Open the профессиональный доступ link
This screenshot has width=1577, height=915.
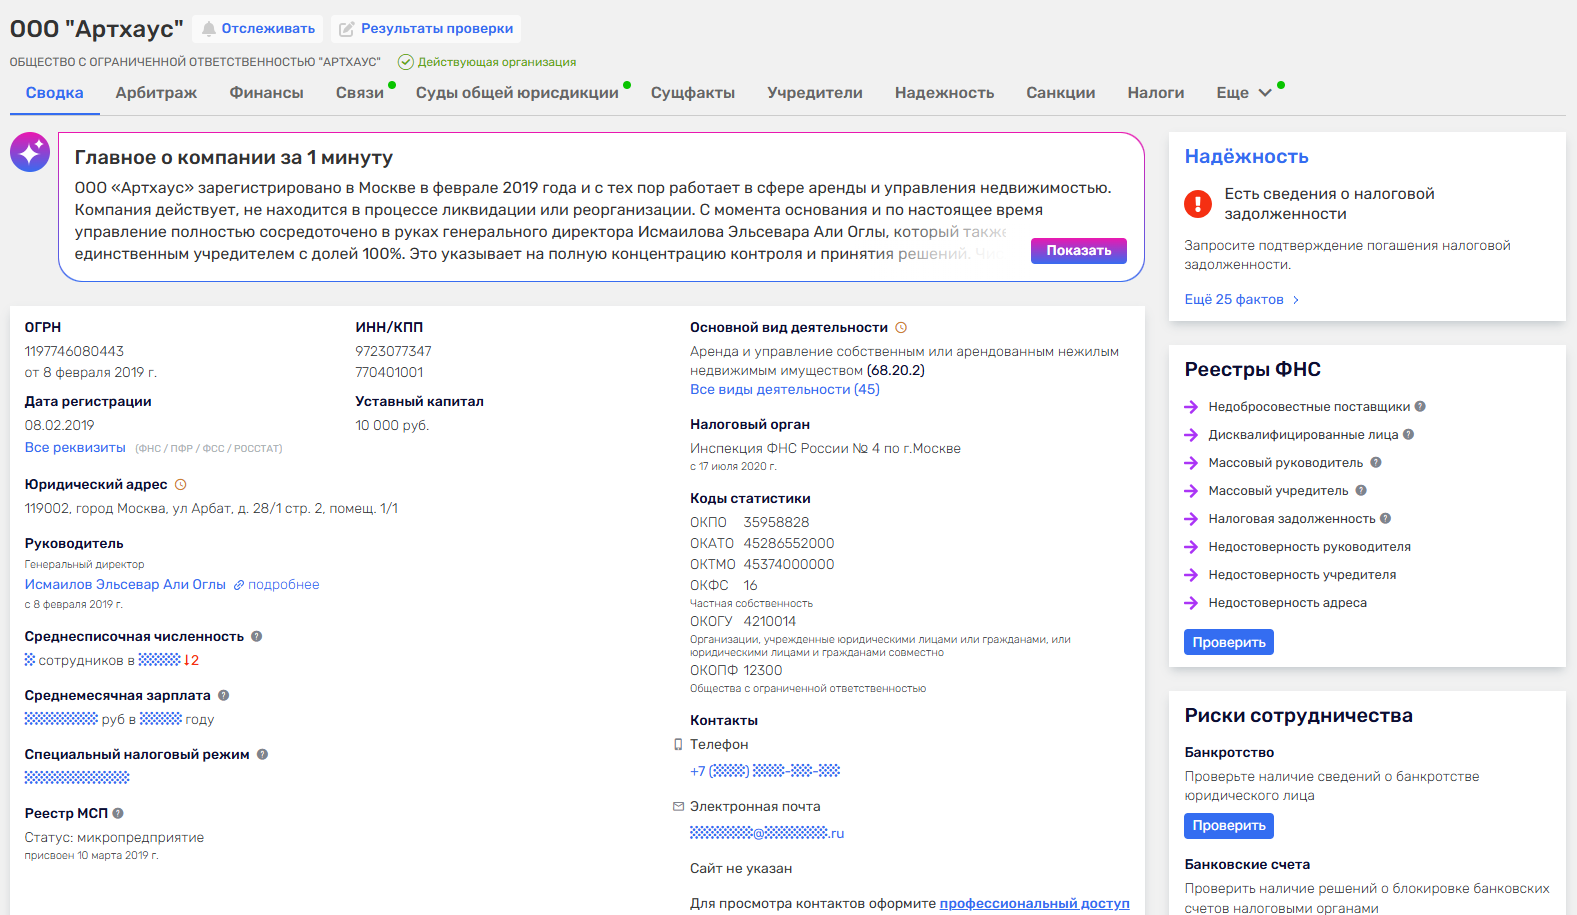coord(1034,903)
